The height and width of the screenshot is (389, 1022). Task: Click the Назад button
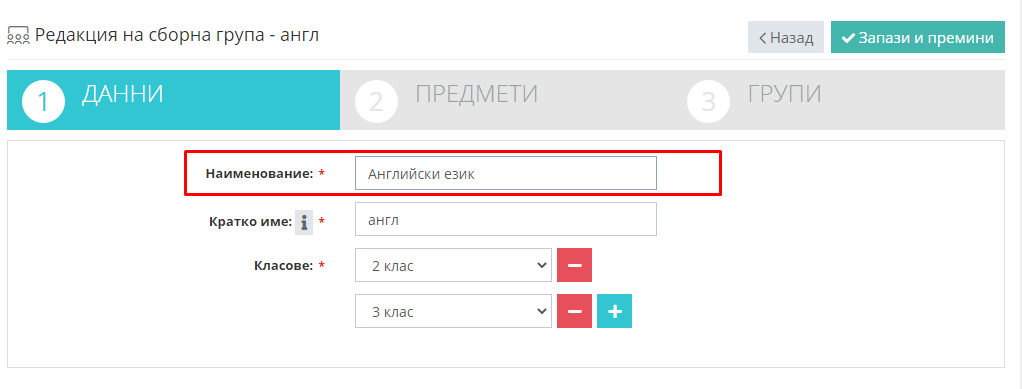(x=786, y=37)
